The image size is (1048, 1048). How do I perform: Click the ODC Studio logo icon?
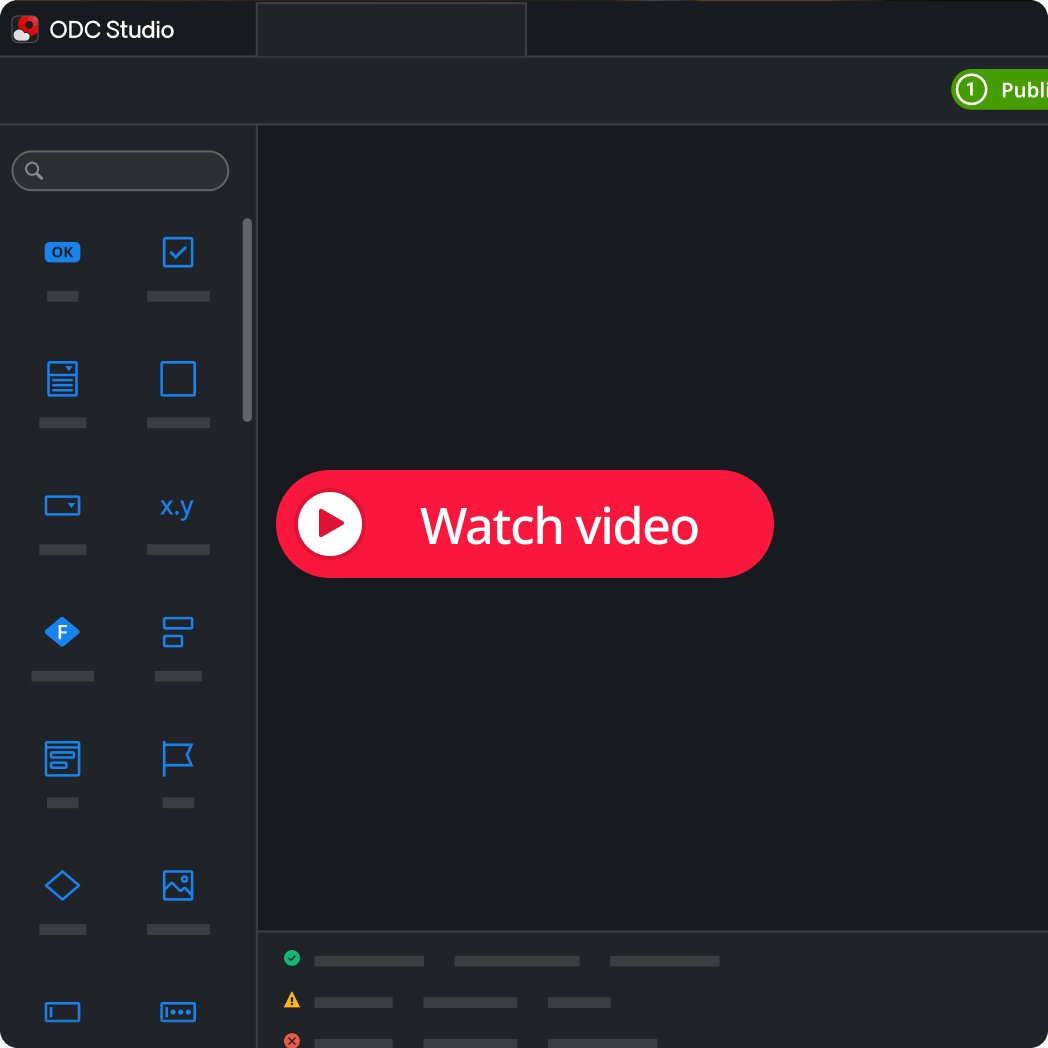point(25,29)
